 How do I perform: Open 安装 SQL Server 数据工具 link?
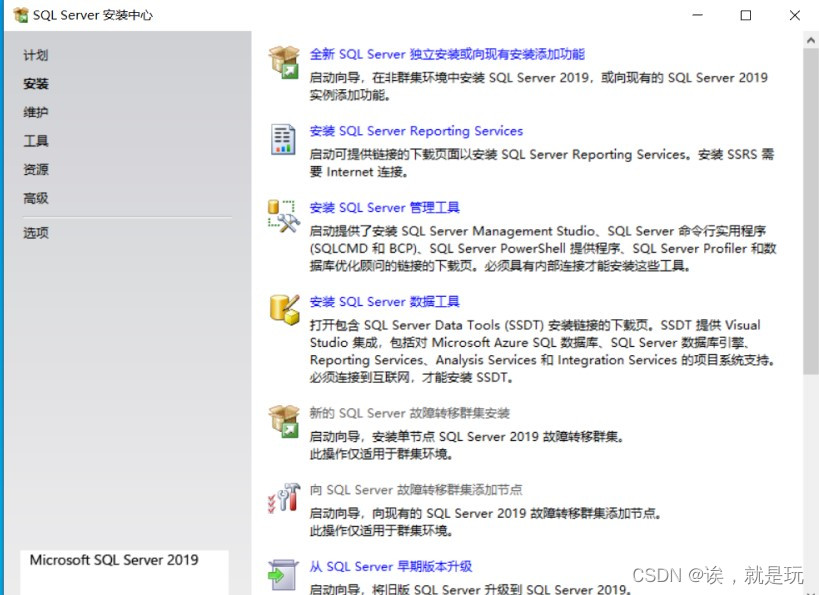tap(384, 302)
